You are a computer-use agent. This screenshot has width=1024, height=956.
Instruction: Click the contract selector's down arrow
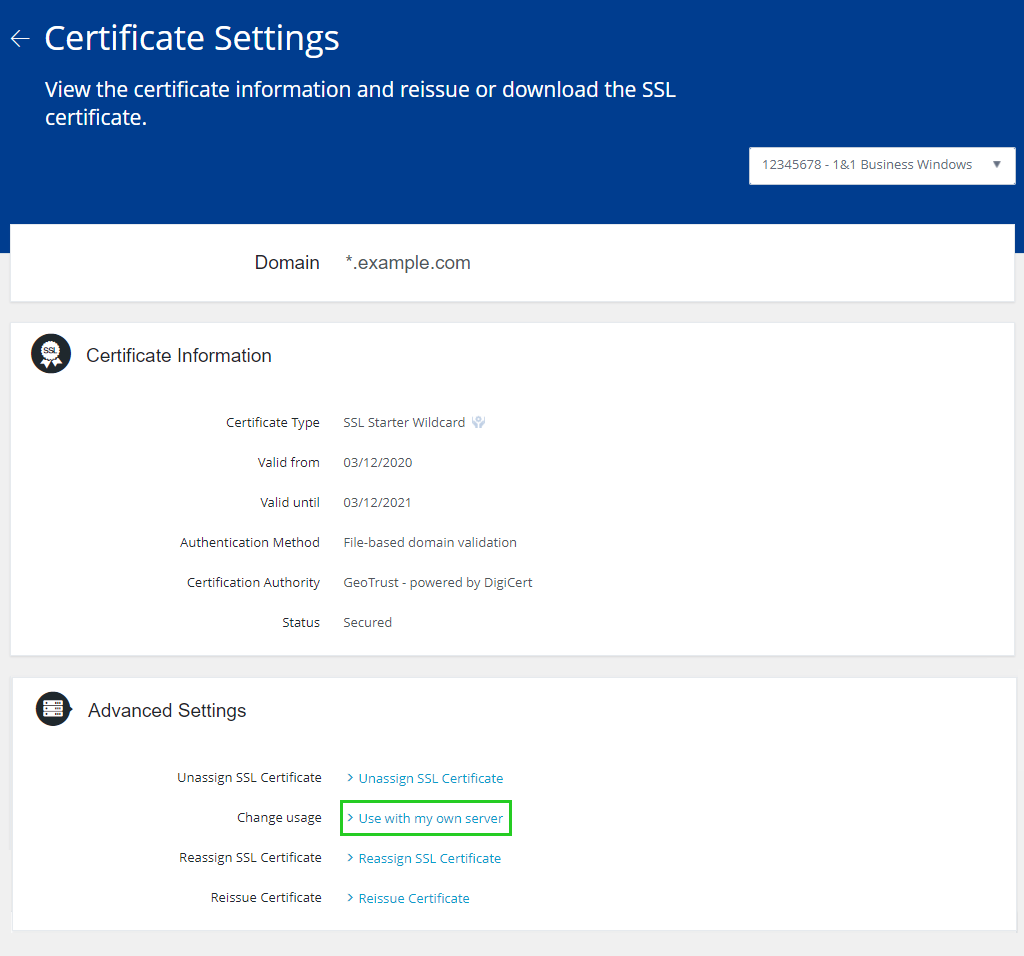point(996,165)
